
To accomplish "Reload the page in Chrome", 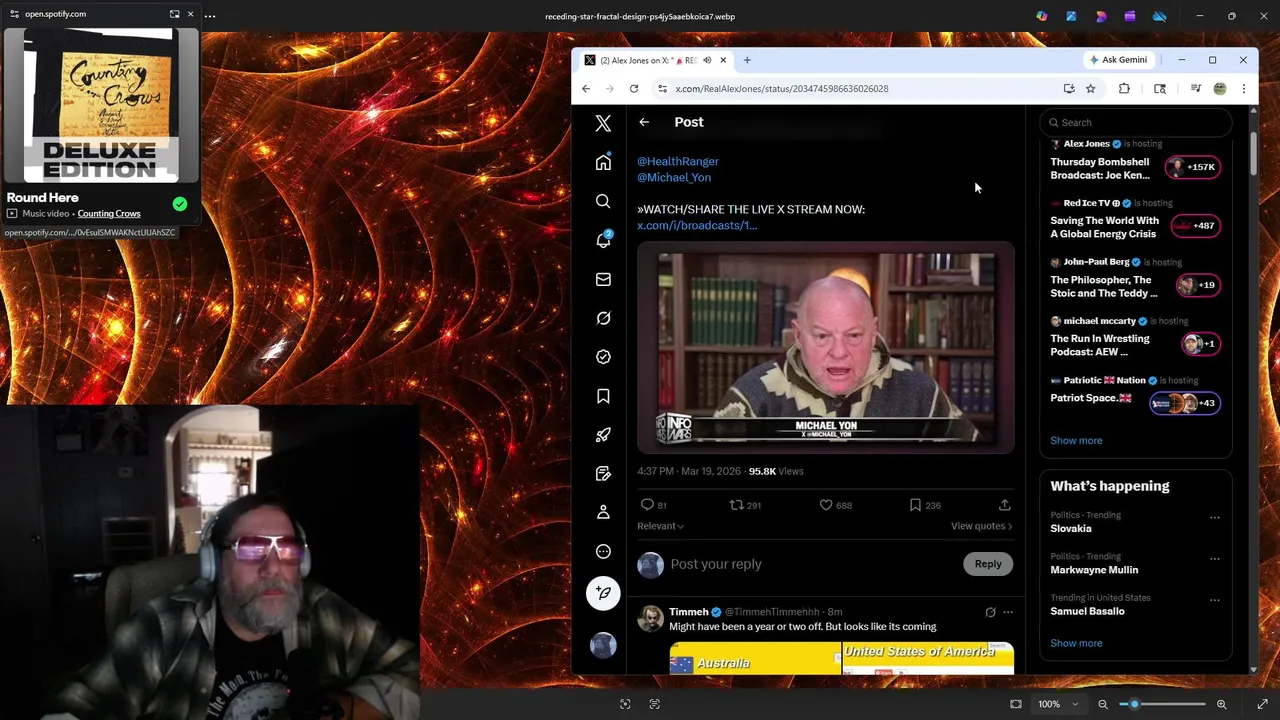I will [634, 89].
